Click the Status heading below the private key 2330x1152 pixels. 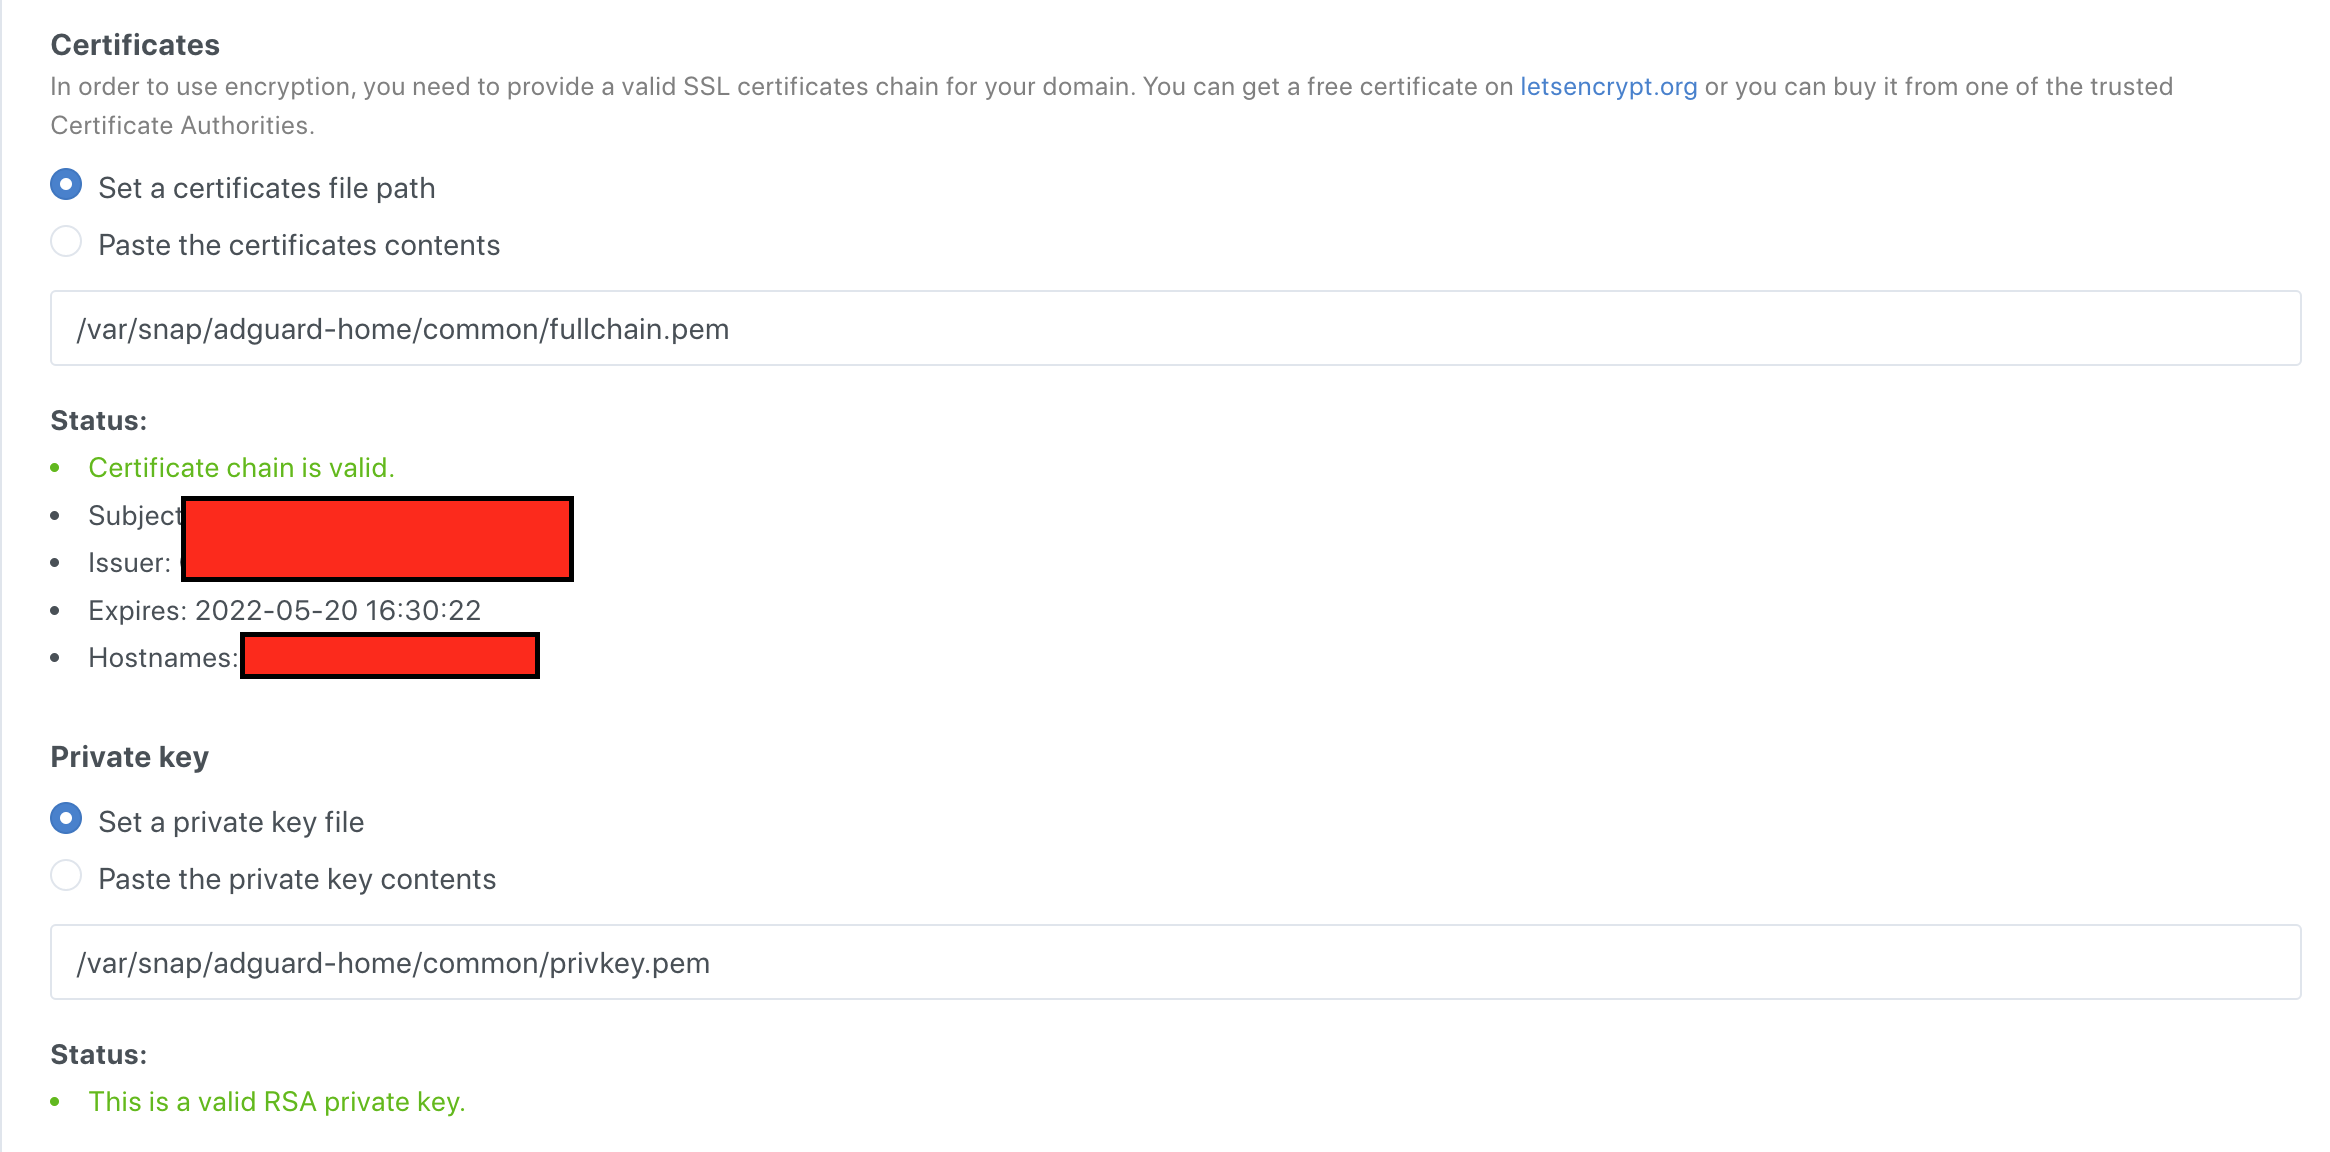(98, 1053)
